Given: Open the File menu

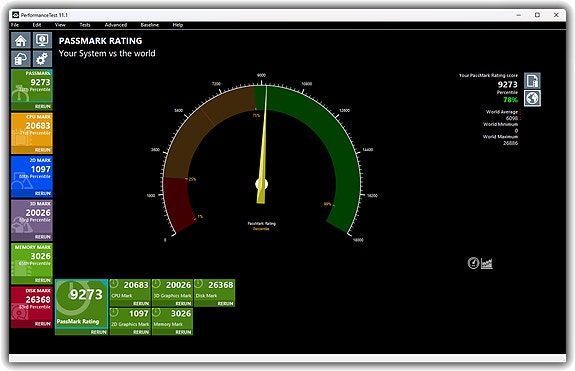Looking at the screenshot, I should (15, 25).
